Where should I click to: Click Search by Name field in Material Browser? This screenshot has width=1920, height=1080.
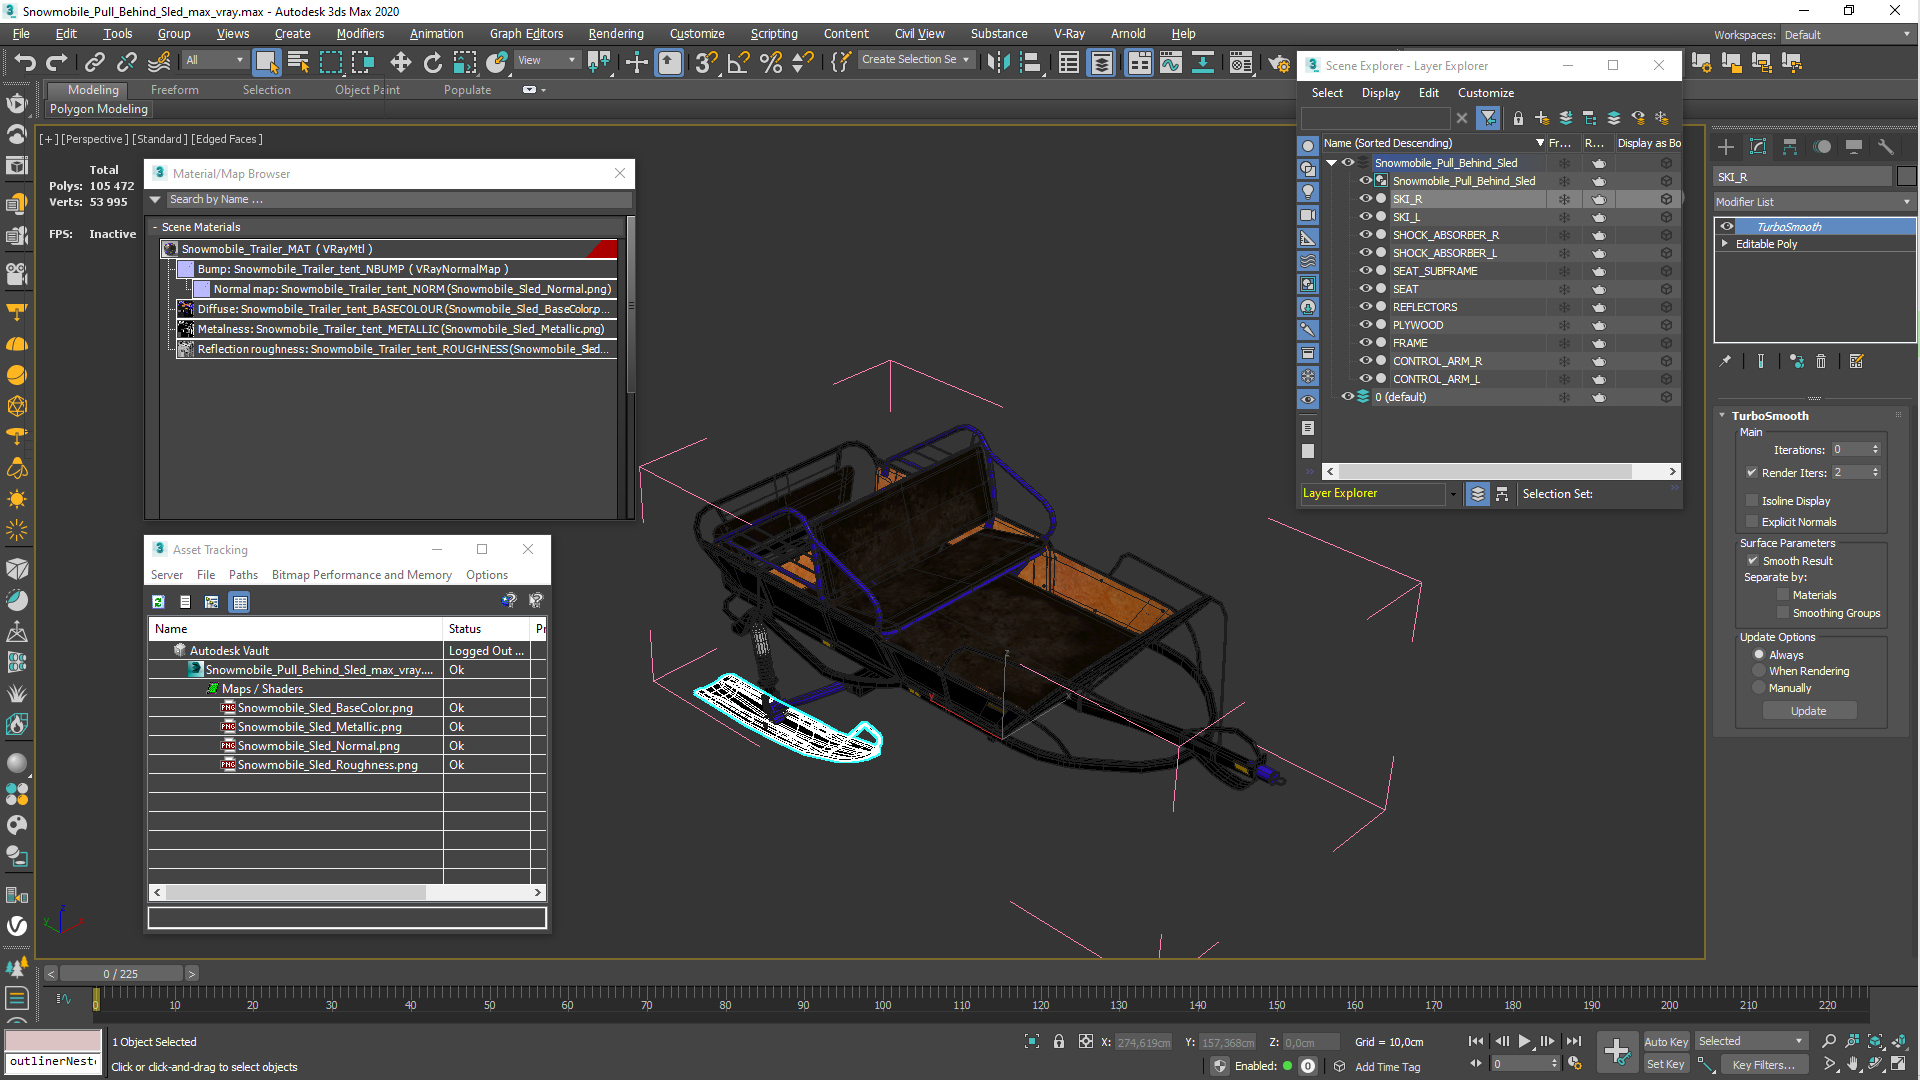398,200
